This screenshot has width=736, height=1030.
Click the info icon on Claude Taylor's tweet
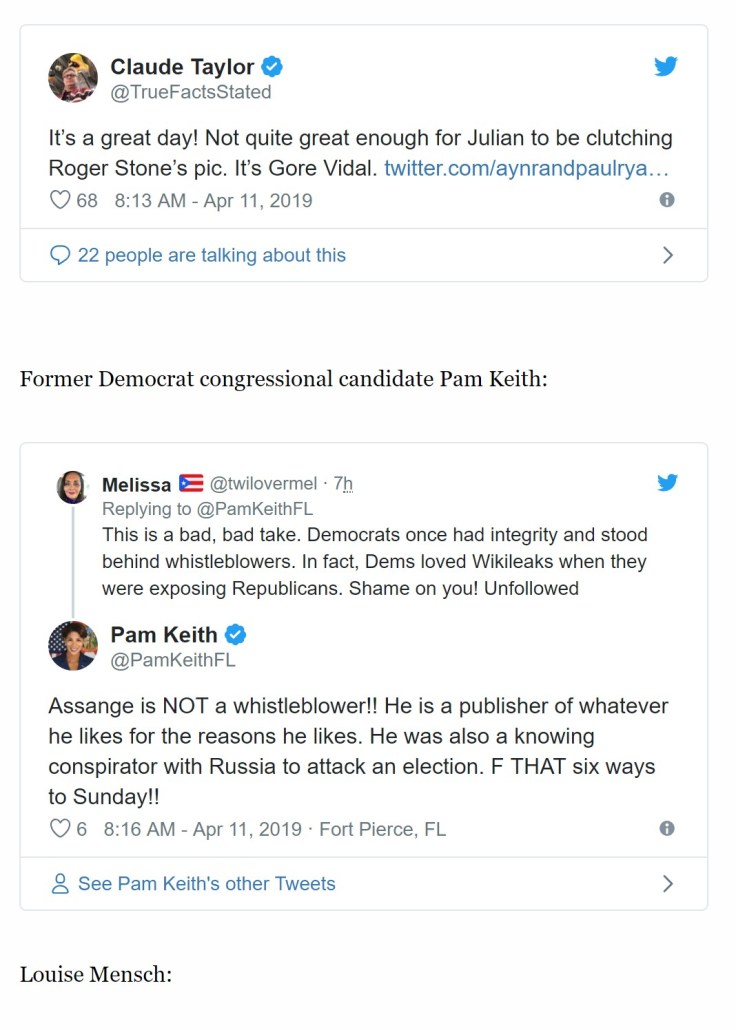click(x=667, y=200)
